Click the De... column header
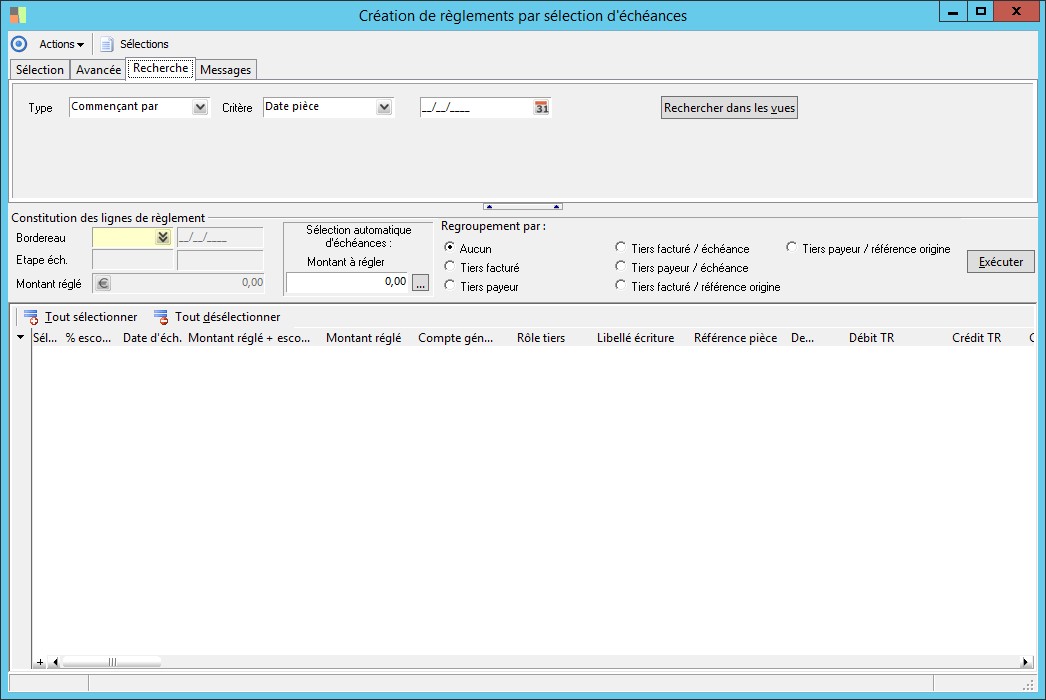Viewport: 1046px width, 700px height. (x=803, y=338)
